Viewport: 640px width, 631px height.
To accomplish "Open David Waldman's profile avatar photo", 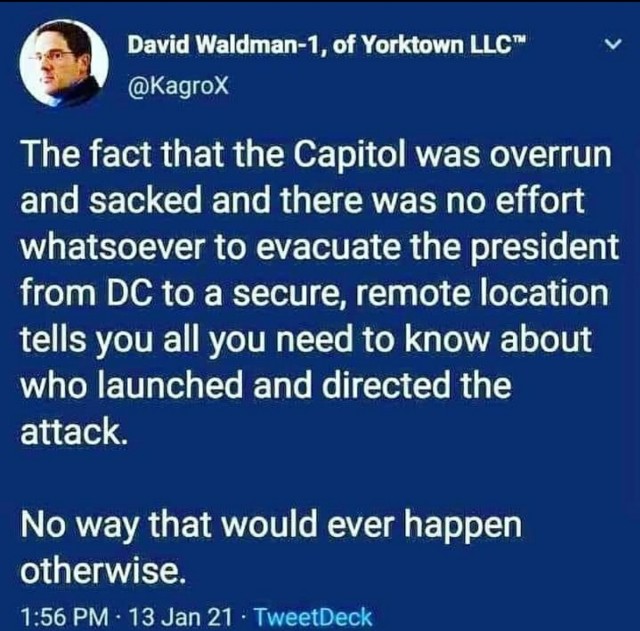I will click(63, 63).
